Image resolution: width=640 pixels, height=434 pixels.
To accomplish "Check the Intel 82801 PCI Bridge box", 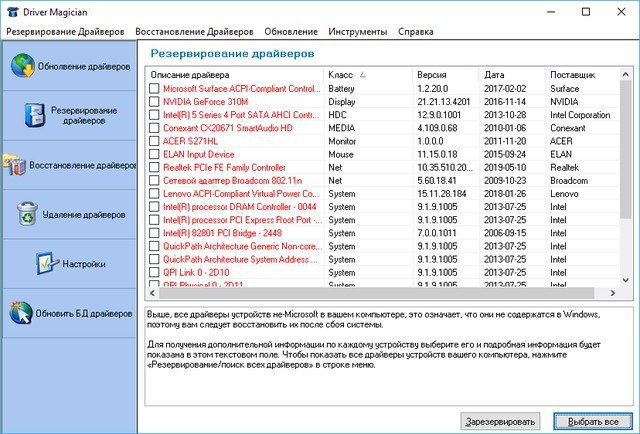I will coord(154,233).
